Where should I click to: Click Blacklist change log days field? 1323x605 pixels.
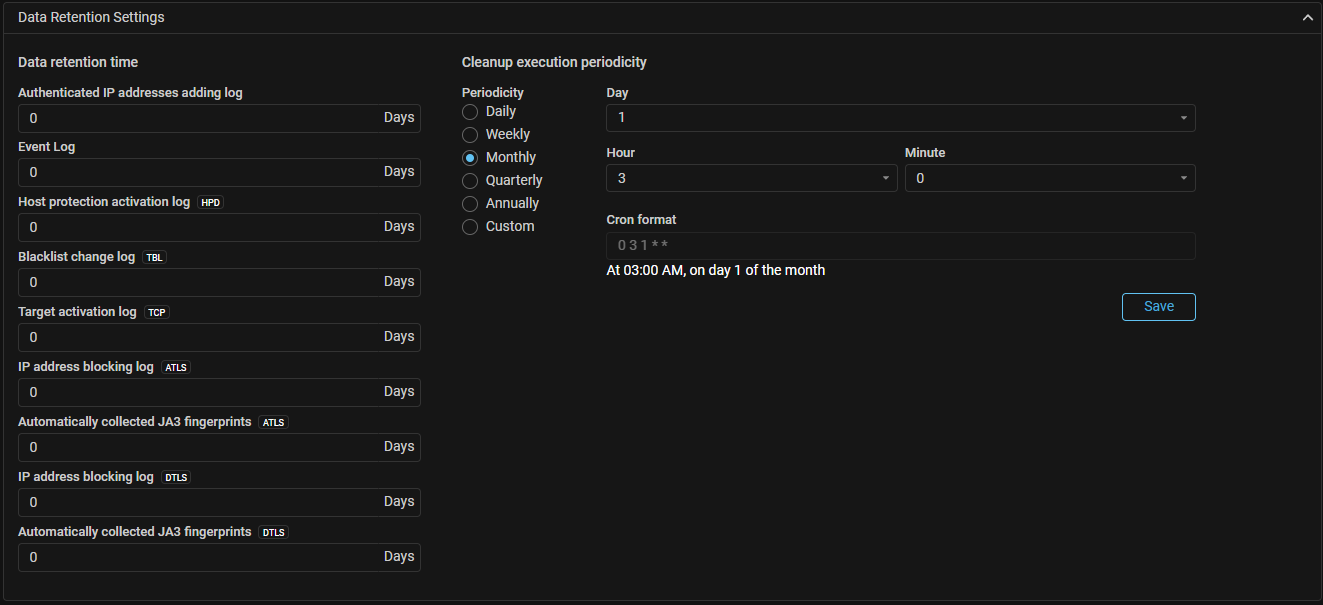point(200,283)
